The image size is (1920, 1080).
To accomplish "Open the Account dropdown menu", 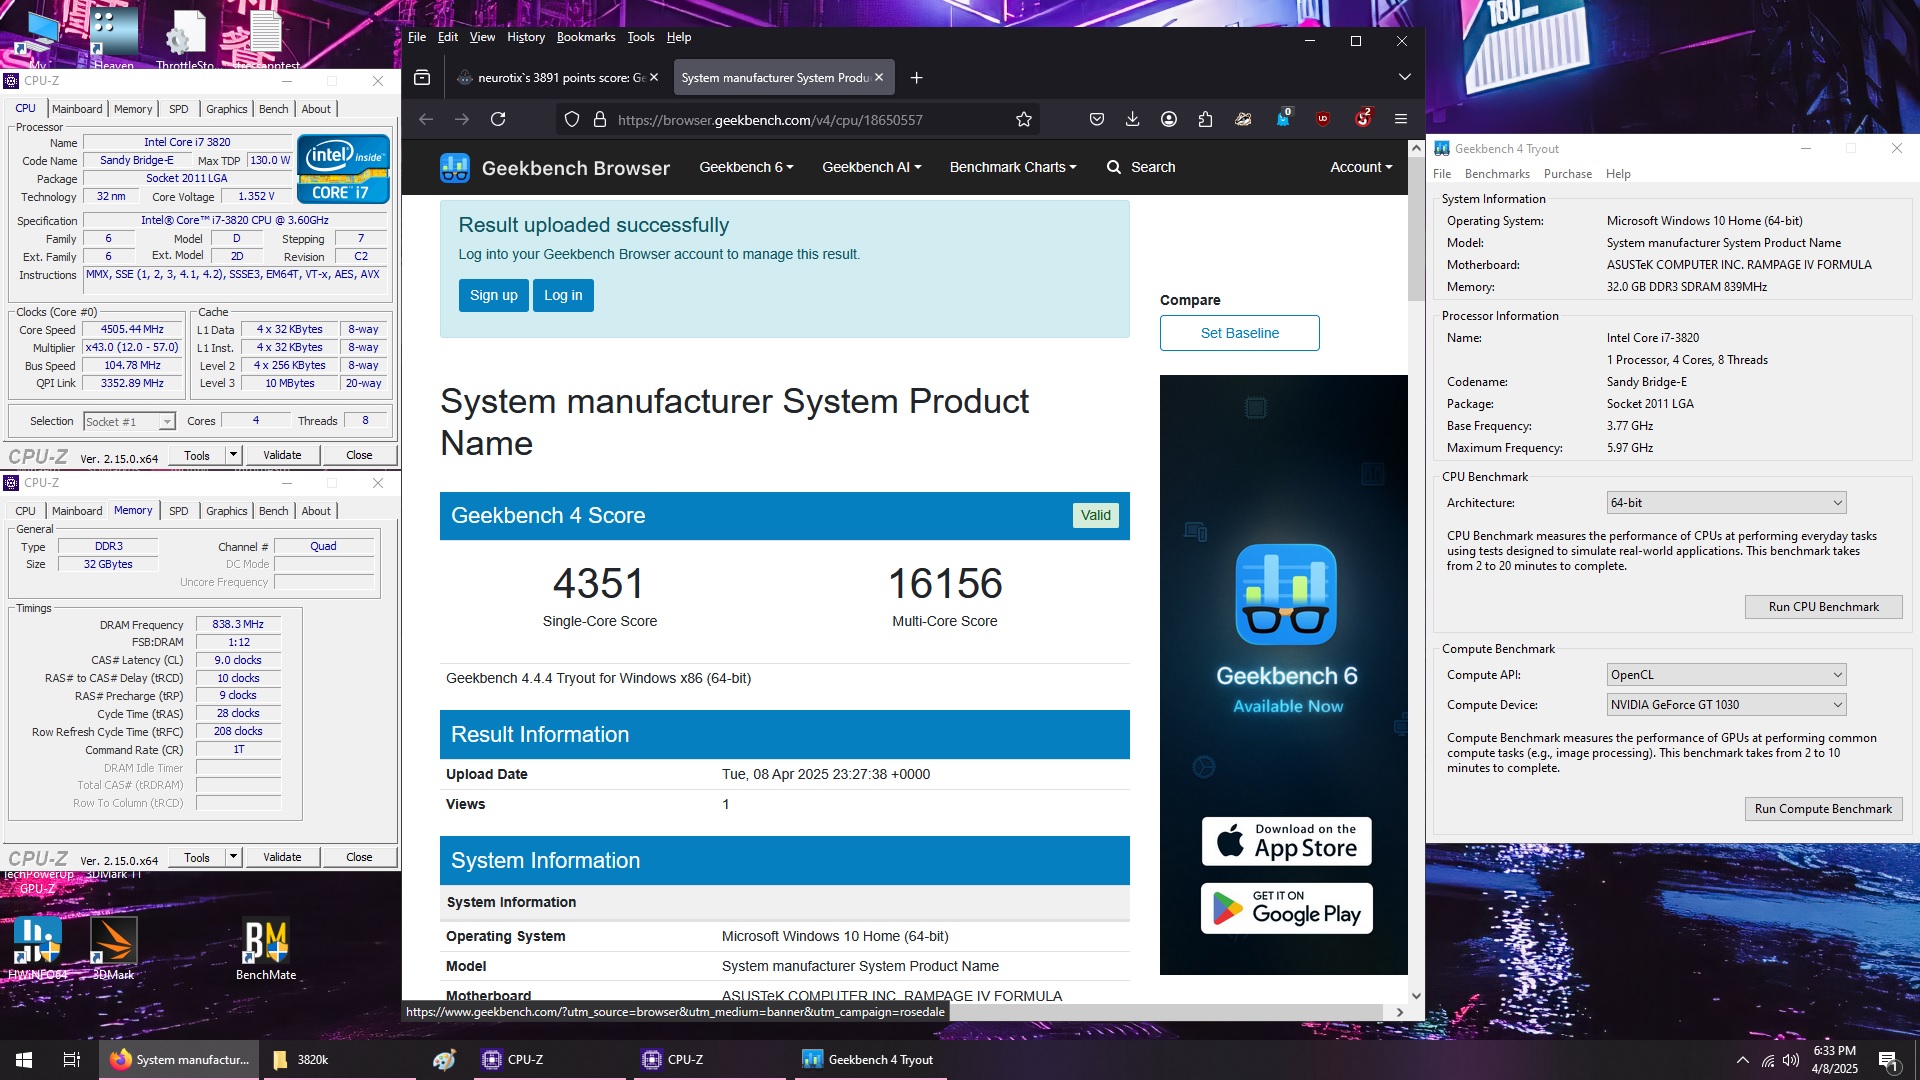I will 1361,167.
